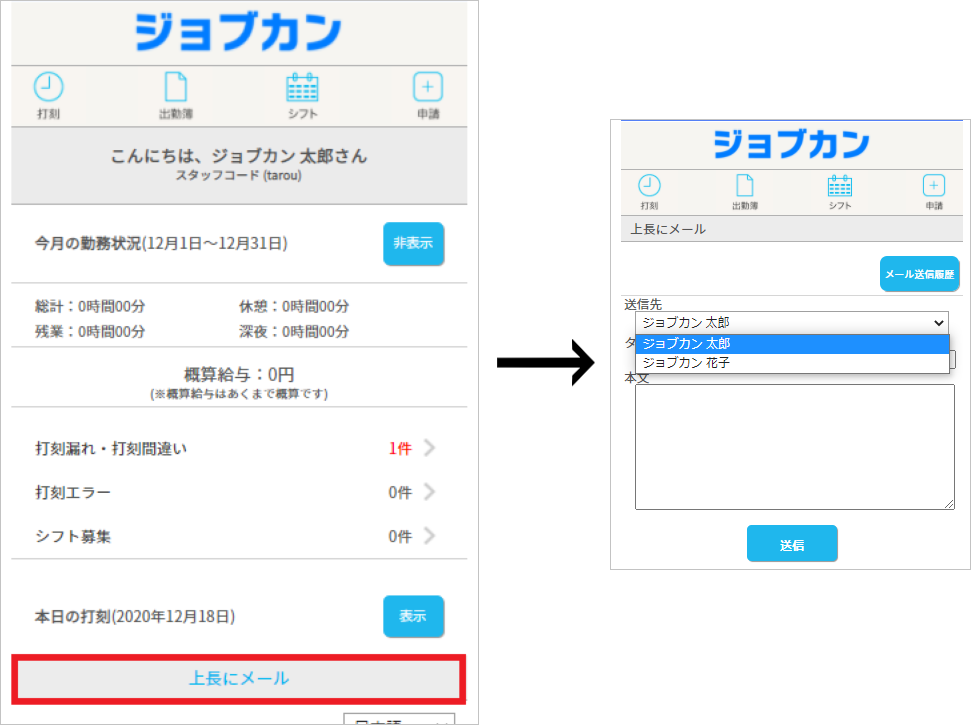
Task: Collapse the 送信先 recipient dropdown
Action: tap(792, 323)
